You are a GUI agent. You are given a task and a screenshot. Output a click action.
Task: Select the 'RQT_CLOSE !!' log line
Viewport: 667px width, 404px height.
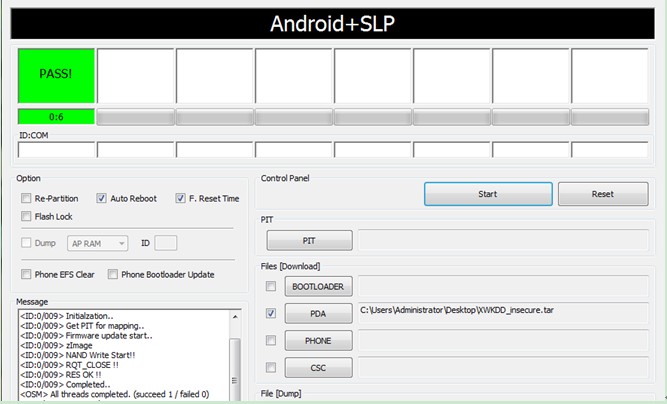[x=69, y=365]
